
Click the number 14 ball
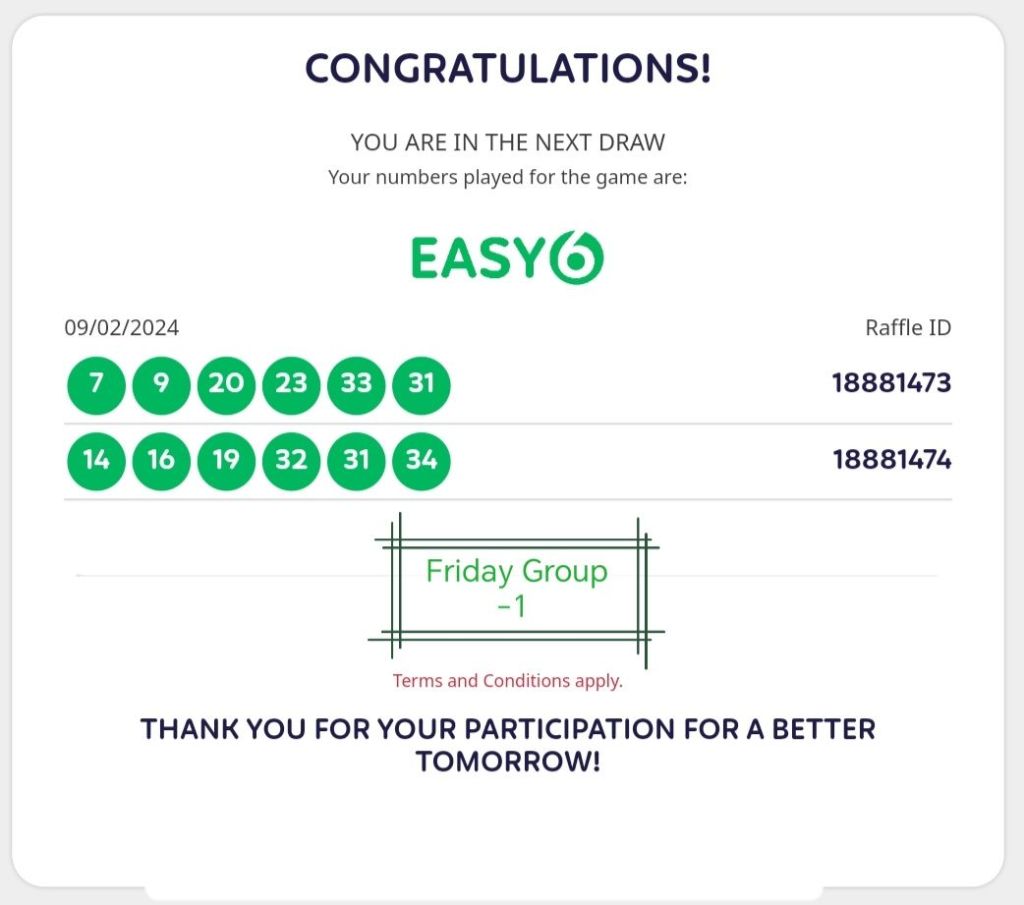pos(96,460)
